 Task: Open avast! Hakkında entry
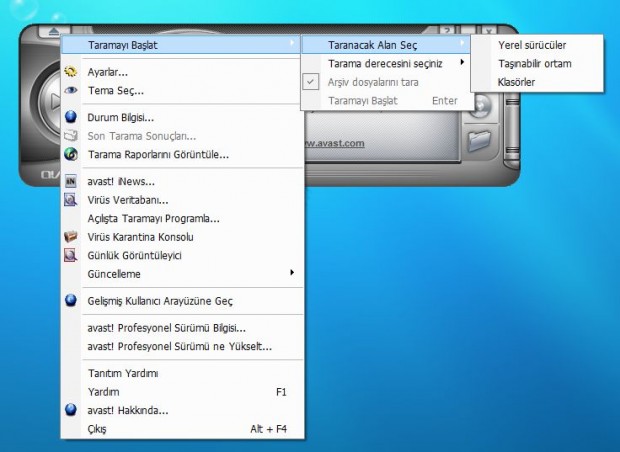pos(182,410)
